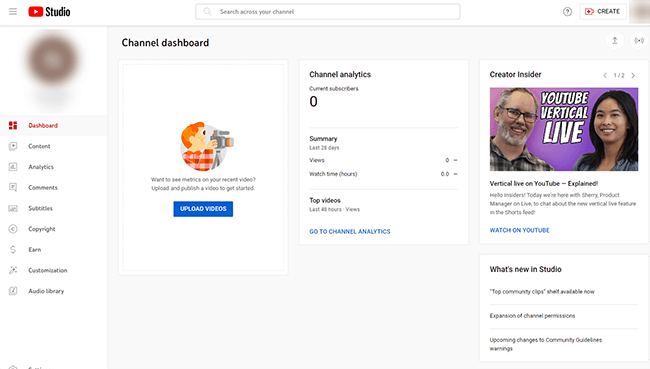Open the account avatar menu
Image resolution: width=650 pixels, height=369 pixels.
tap(640, 12)
